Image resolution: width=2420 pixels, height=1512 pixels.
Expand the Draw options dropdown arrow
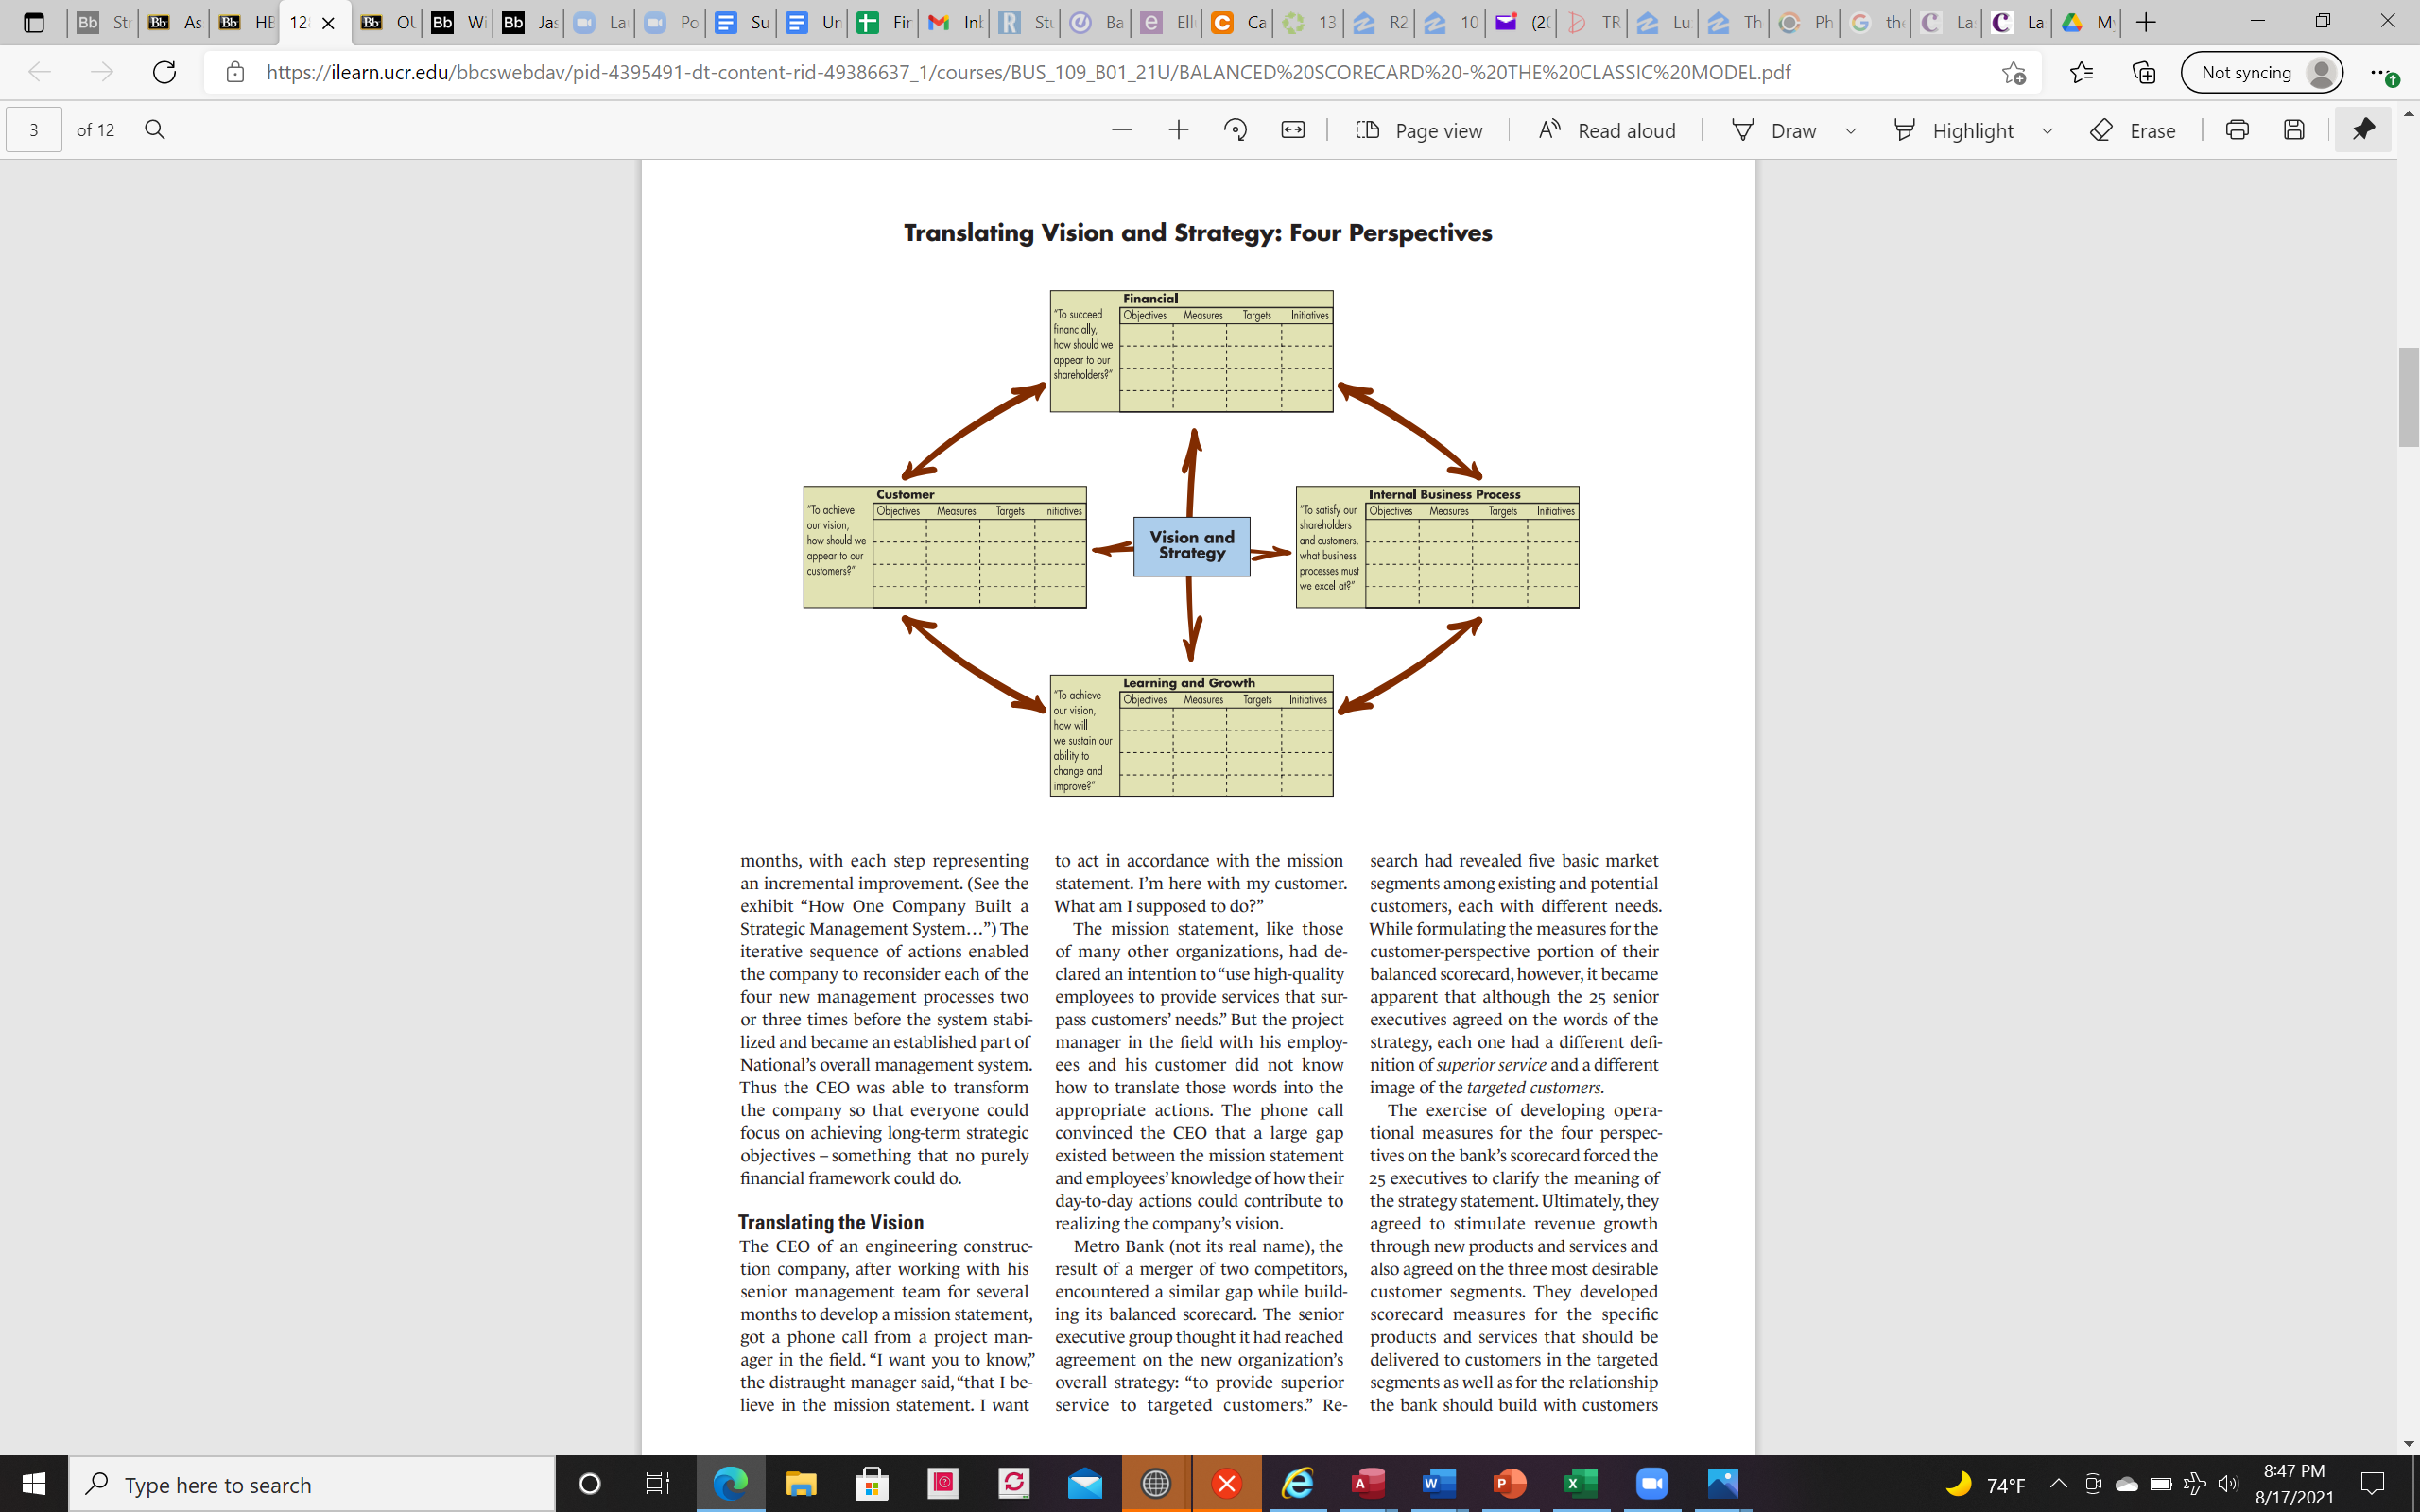click(x=1850, y=131)
